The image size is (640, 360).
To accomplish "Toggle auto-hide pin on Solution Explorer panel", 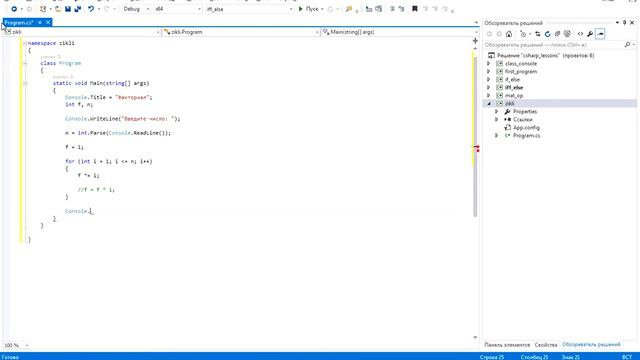I will (624, 23).
